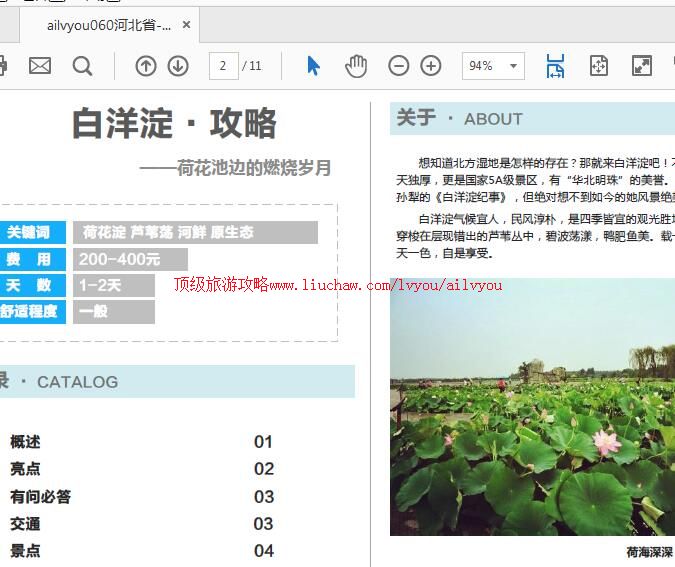Screen dimensions: 675x567
Task: Activate the hand pan tool
Action: click(356, 66)
